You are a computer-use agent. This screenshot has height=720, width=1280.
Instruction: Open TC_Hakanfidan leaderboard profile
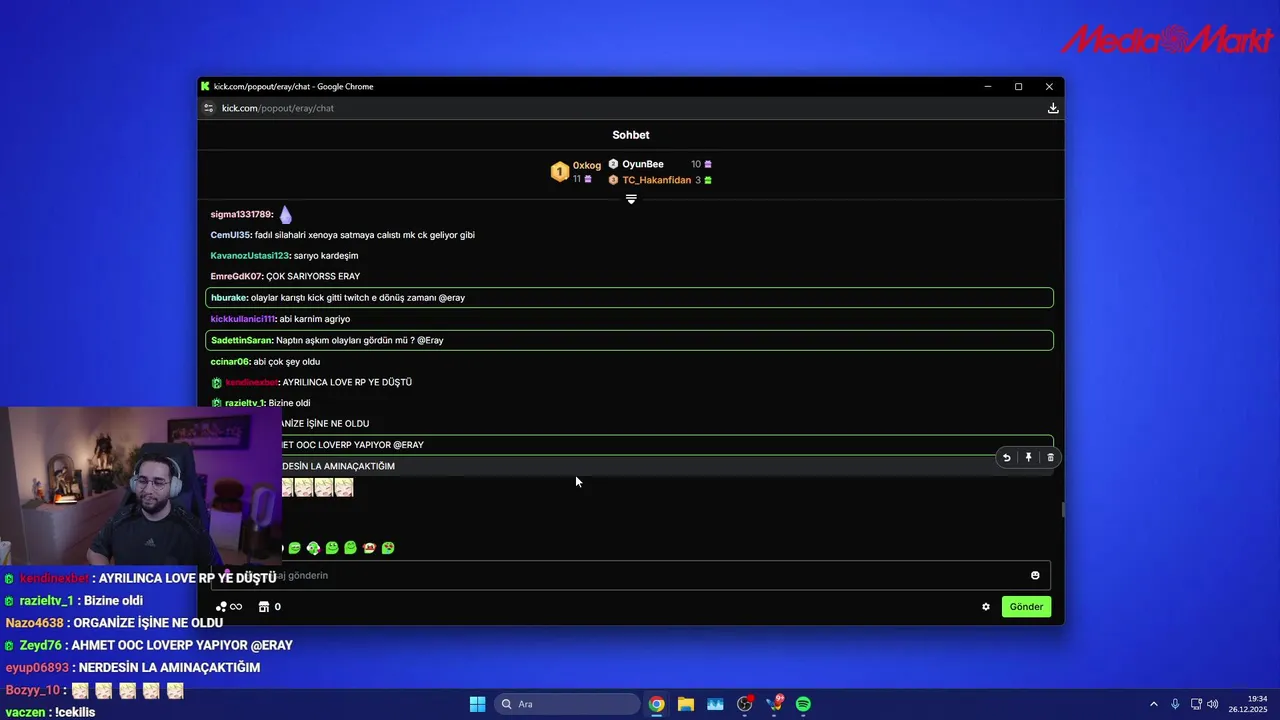(x=657, y=180)
